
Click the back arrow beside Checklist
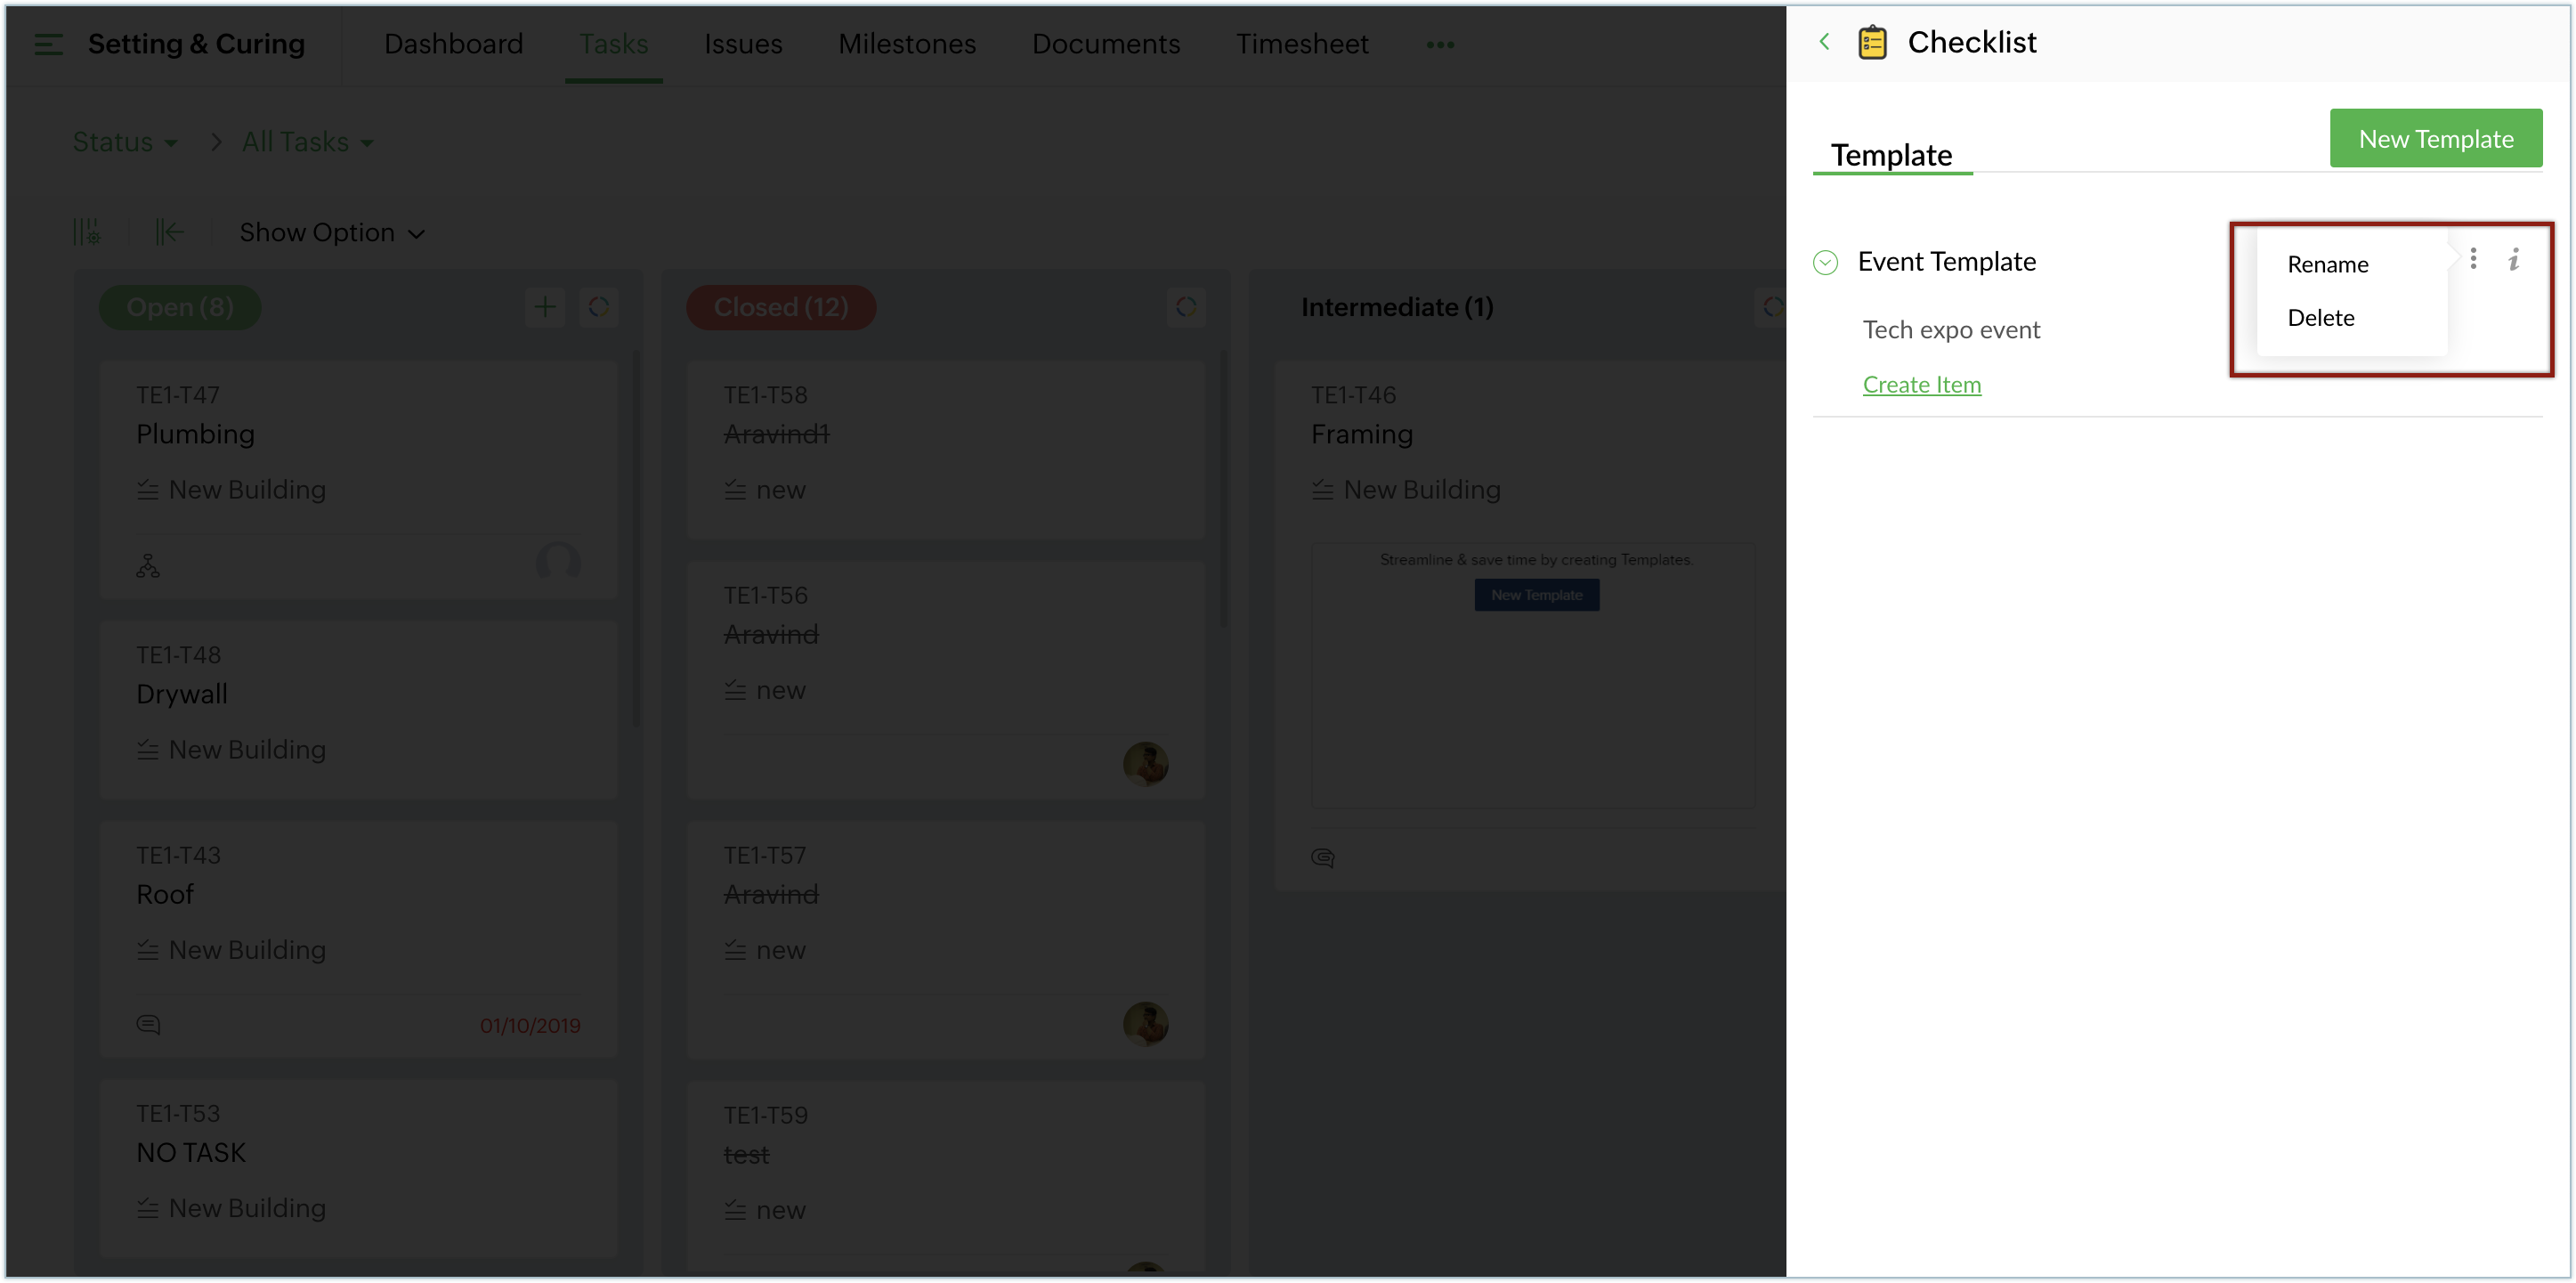(1824, 41)
